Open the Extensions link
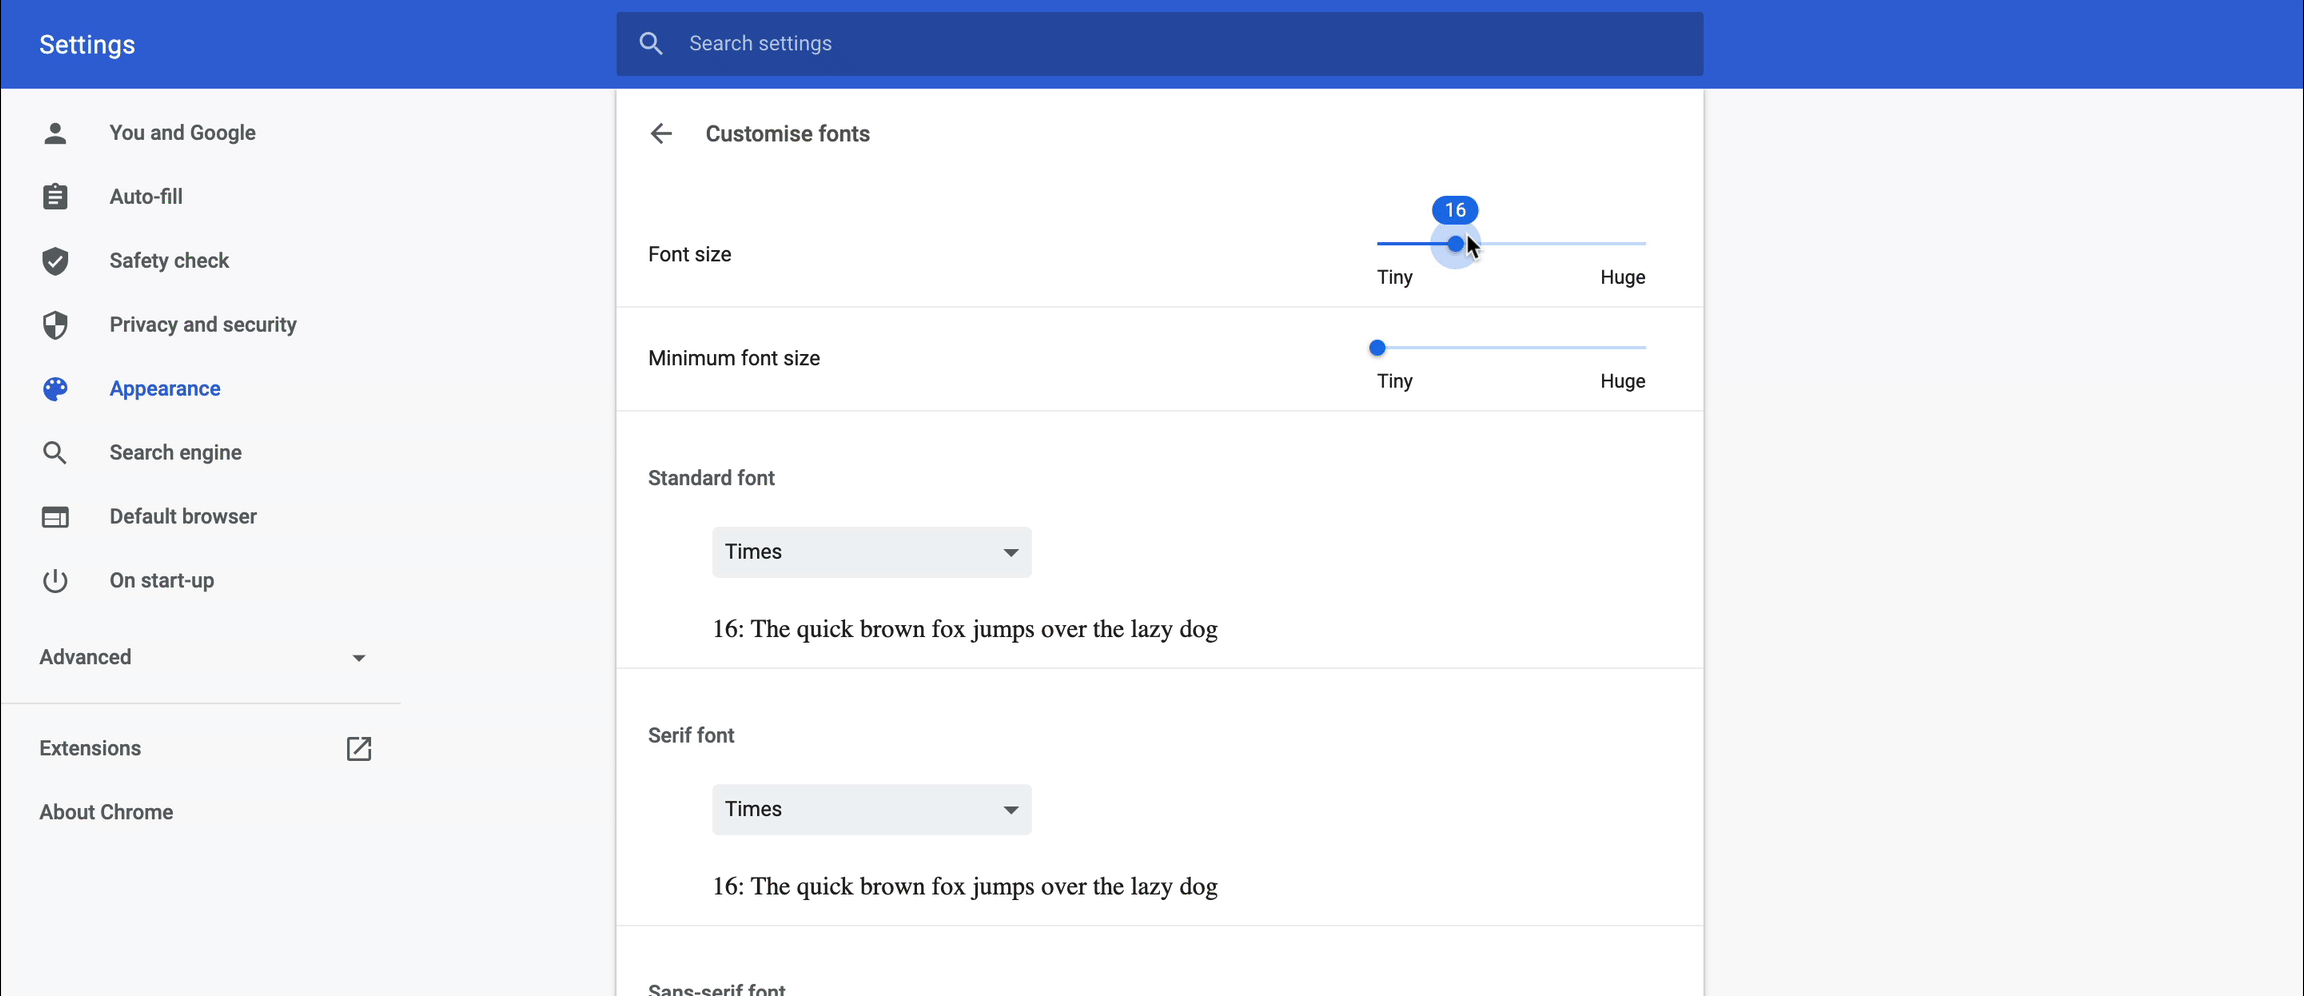2304x996 pixels. 90,749
